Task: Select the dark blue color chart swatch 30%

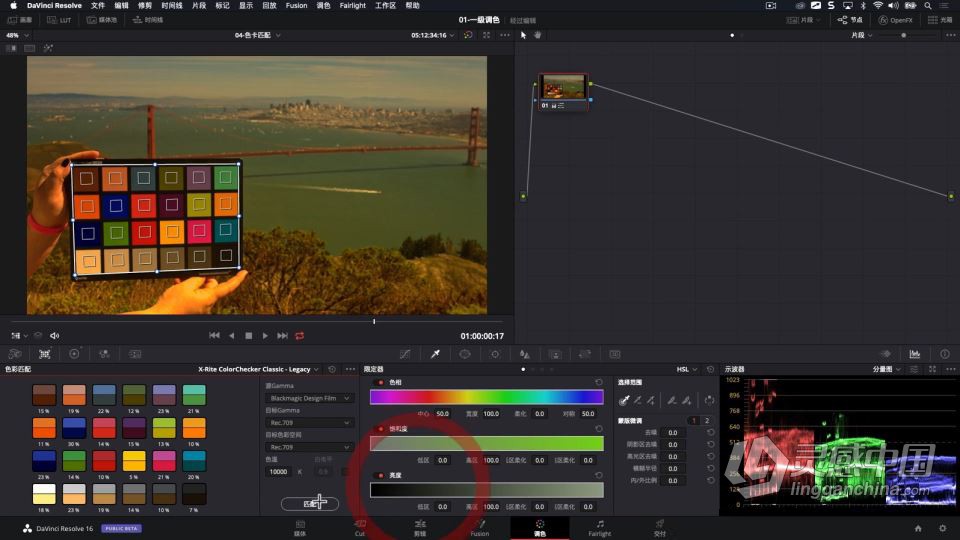Action: pos(74,428)
